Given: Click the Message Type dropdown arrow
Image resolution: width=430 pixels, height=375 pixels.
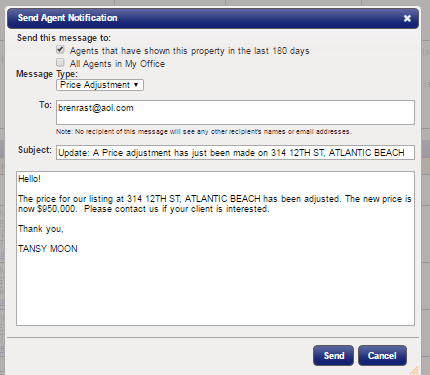Looking at the screenshot, I should point(136,85).
